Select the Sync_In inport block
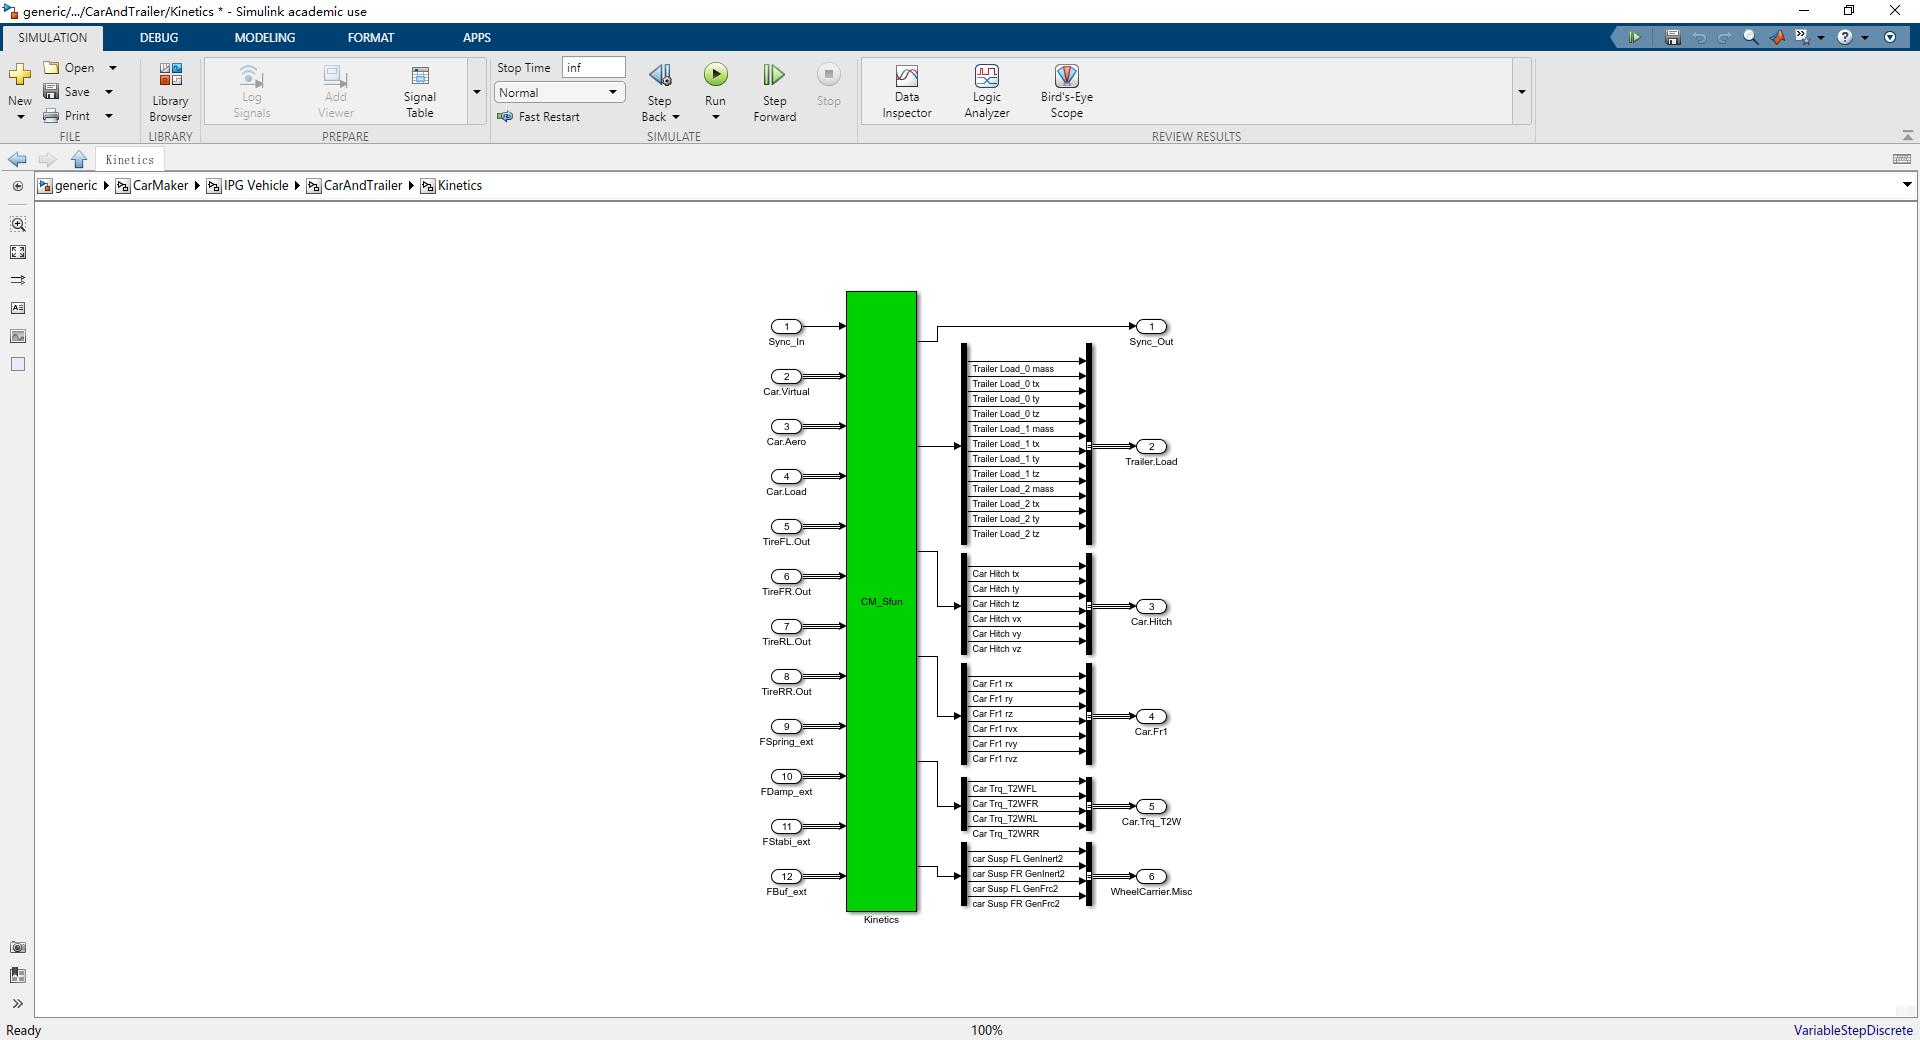The height and width of the screenshot is (1040, 1920). click(786, 327)
